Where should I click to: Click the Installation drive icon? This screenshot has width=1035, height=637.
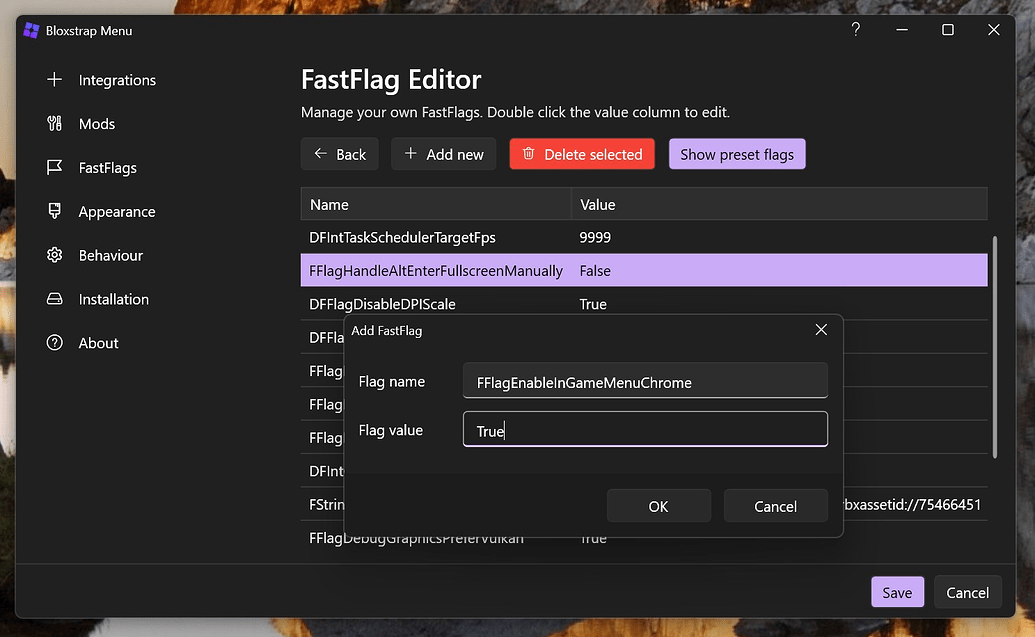pyautogui.click(x=54, y=299)
